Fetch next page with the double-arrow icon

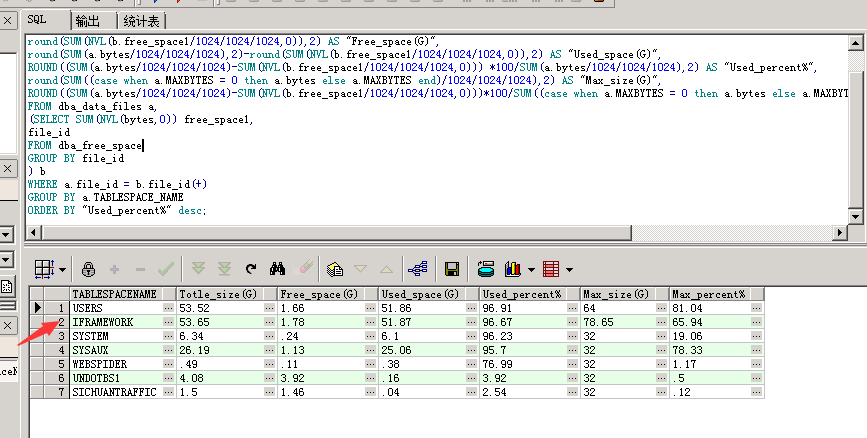[198, 269]
